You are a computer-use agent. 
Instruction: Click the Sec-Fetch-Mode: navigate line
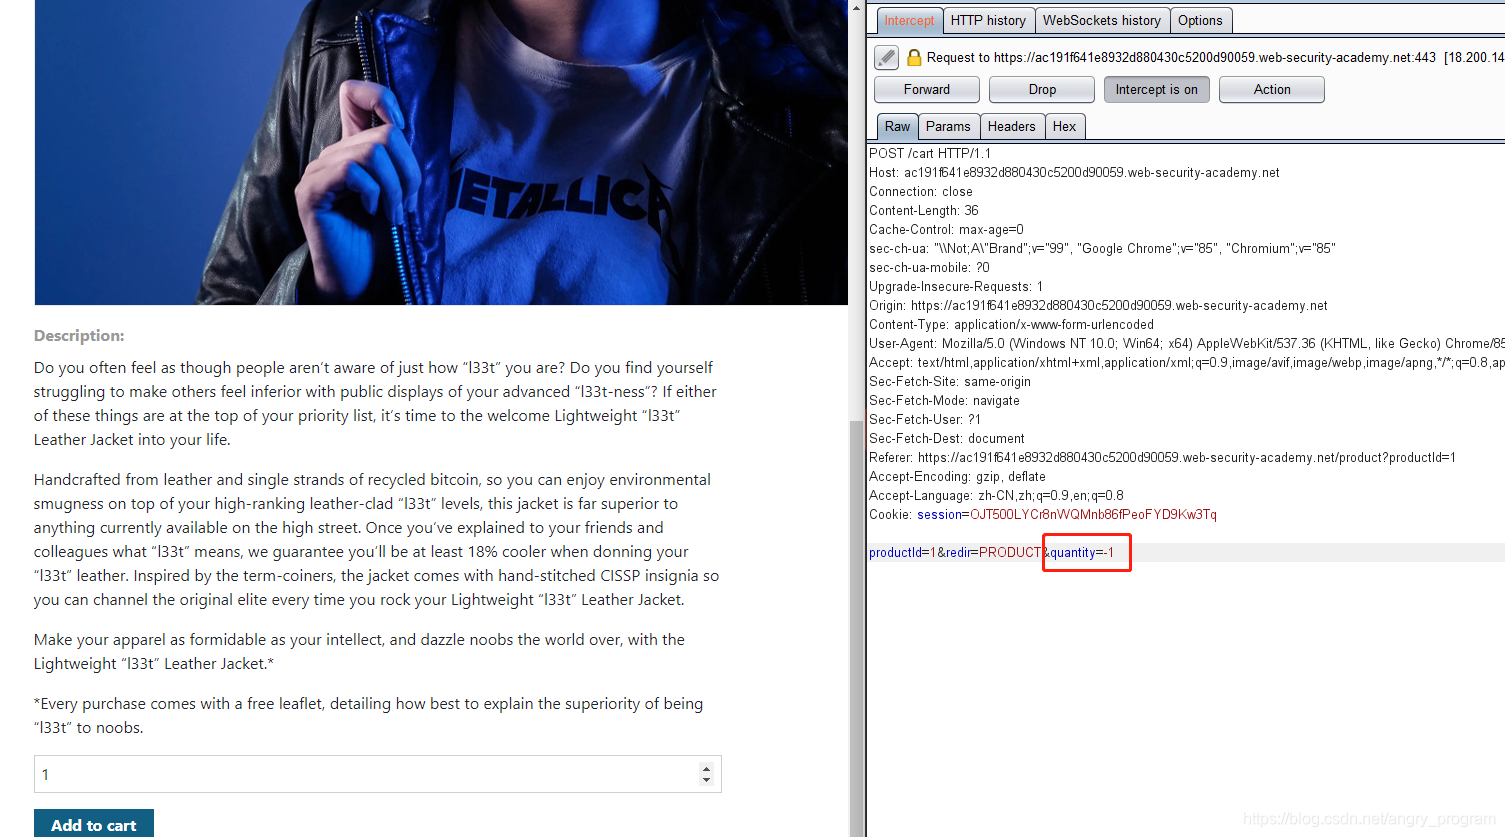click(944, 400)
